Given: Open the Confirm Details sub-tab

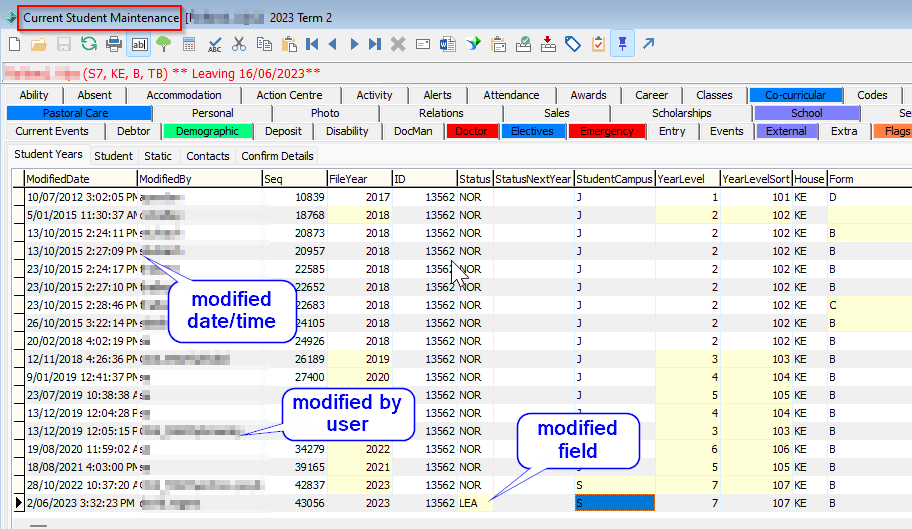Looking at the screenshot, I should coord(277,156).
